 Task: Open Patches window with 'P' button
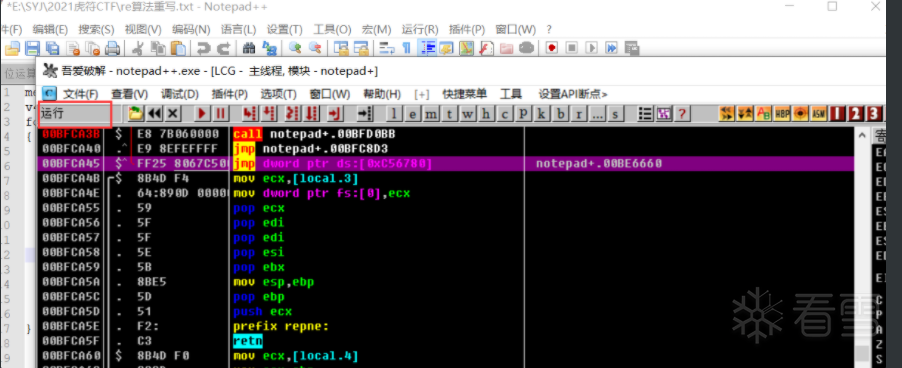pos(523,114)
